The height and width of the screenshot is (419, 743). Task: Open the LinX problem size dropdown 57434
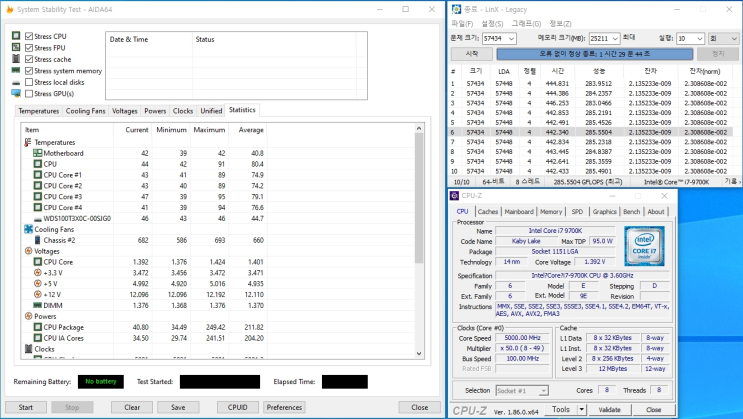pos(511,38)
